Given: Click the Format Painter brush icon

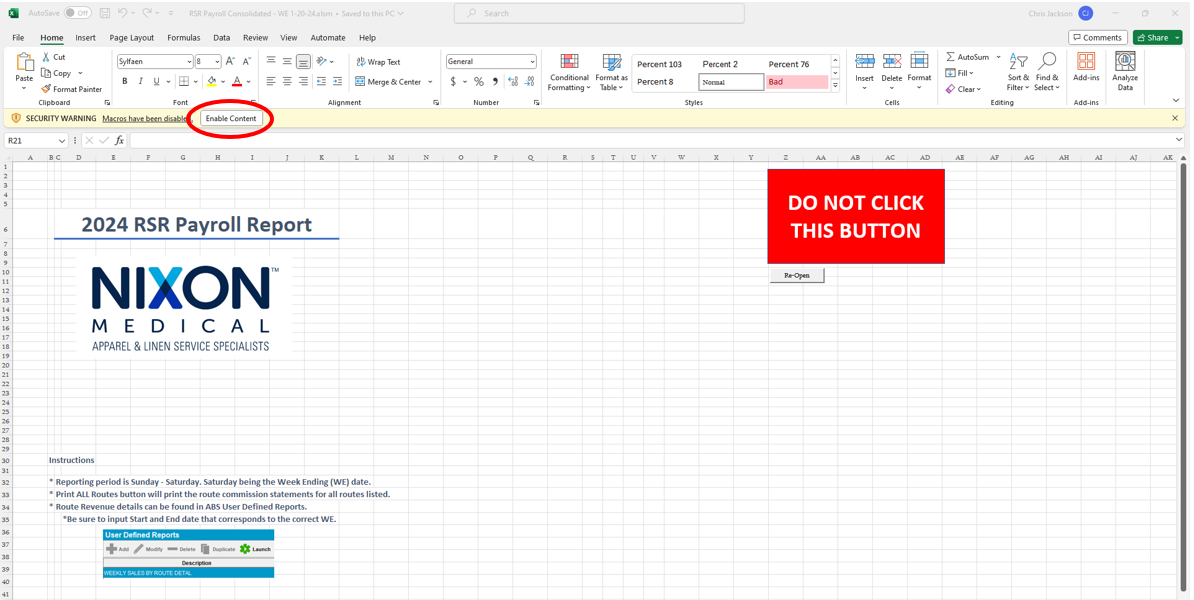Looking at the screenshot, I should click(x=46, y=89).
